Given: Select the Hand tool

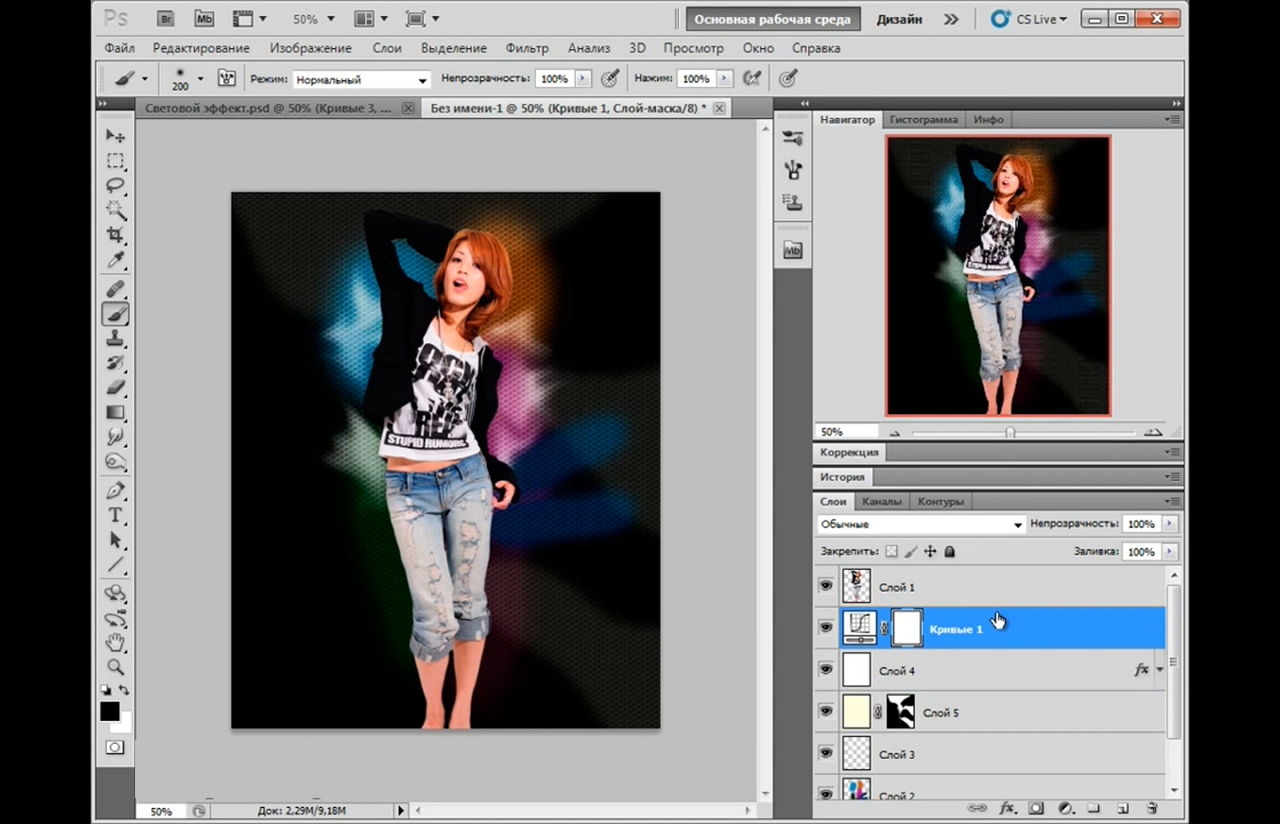Looking at the screenshot, I should pyautogui.click(x=116, y=642).
